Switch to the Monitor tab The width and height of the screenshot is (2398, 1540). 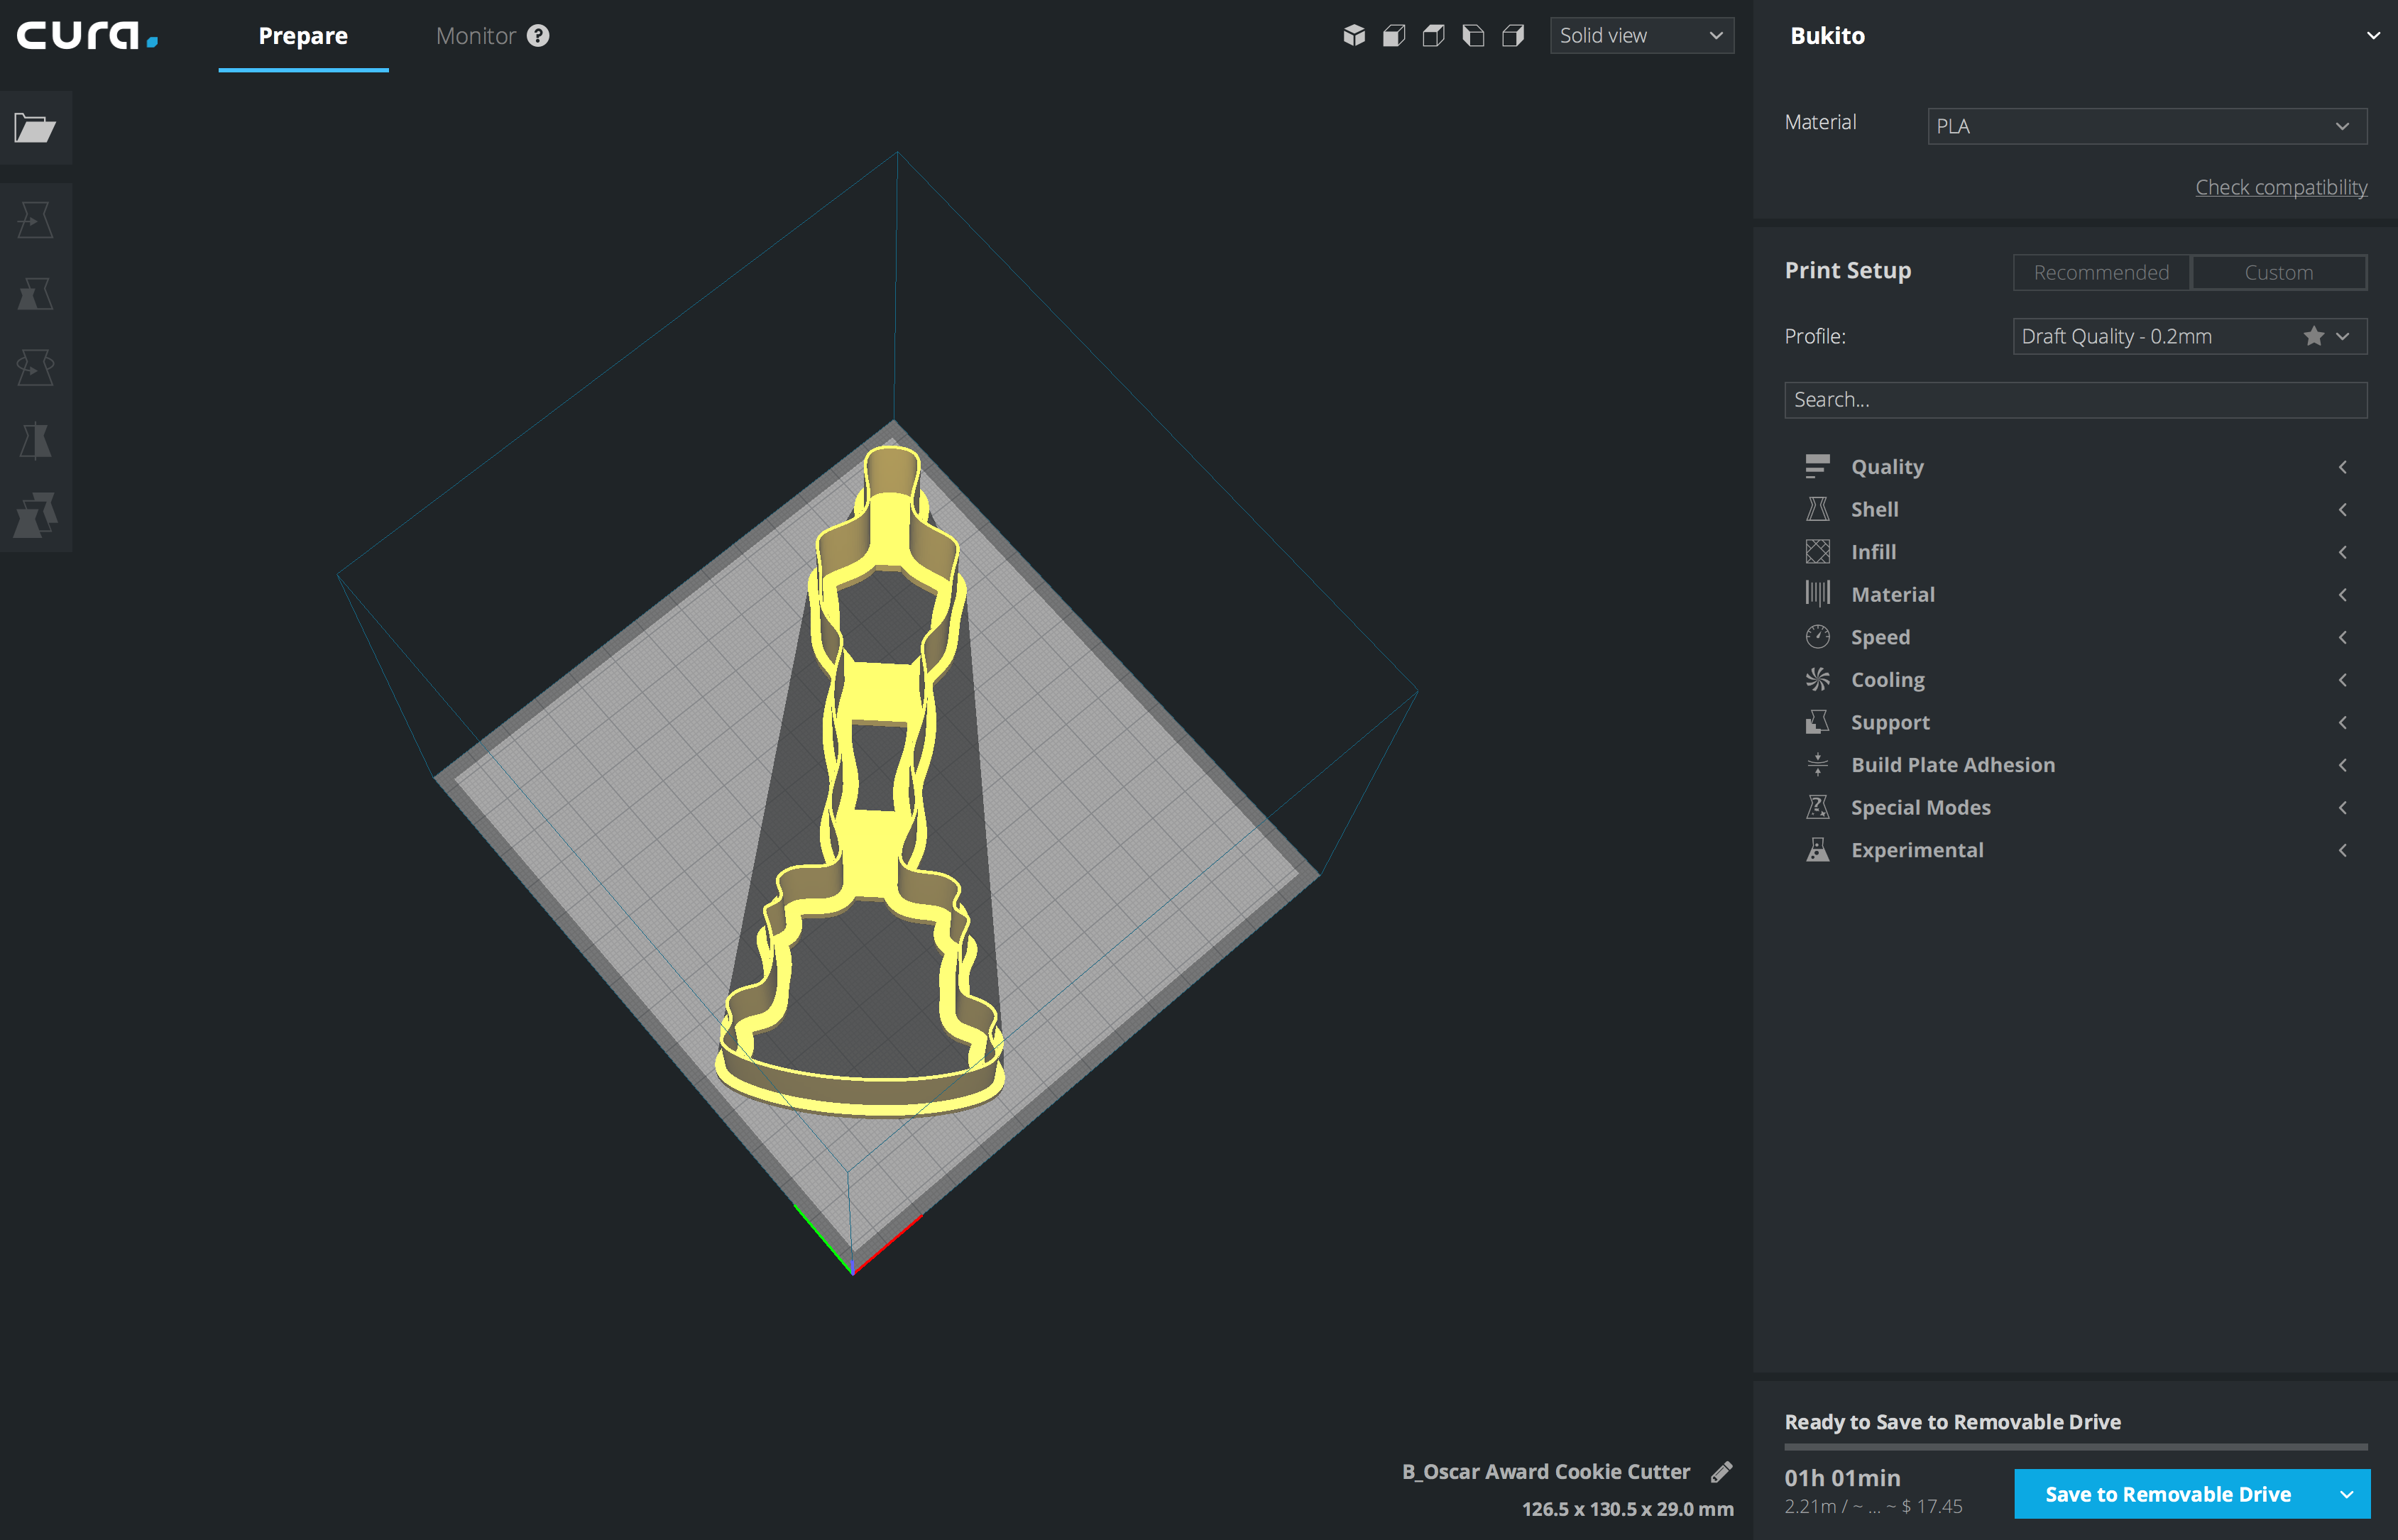476,36
